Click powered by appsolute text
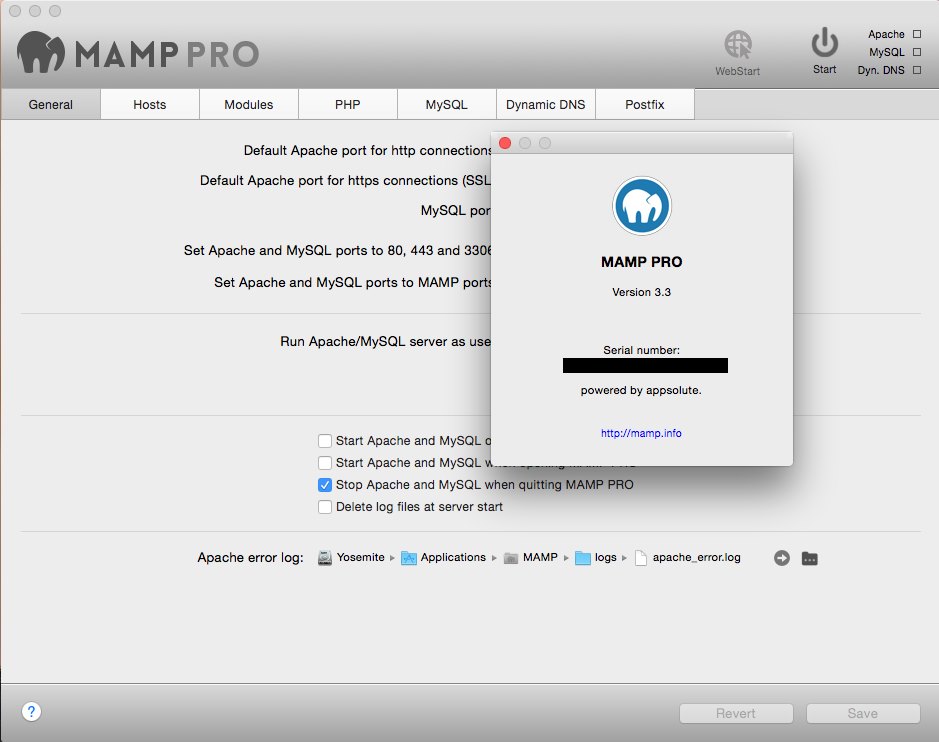 [x=641, y=390]
